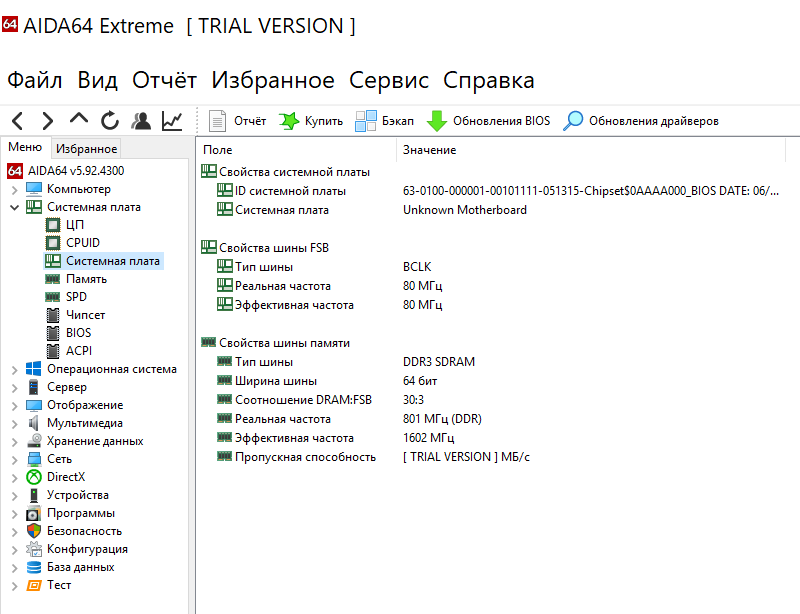Click Обновления драйверов driver updates
800x614 pixels.
tap(641, 121)
